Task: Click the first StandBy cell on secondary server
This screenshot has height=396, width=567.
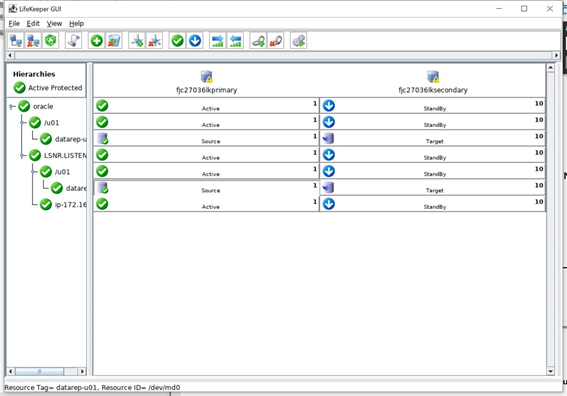Action: pyautogui.click(x=432, y=105)
